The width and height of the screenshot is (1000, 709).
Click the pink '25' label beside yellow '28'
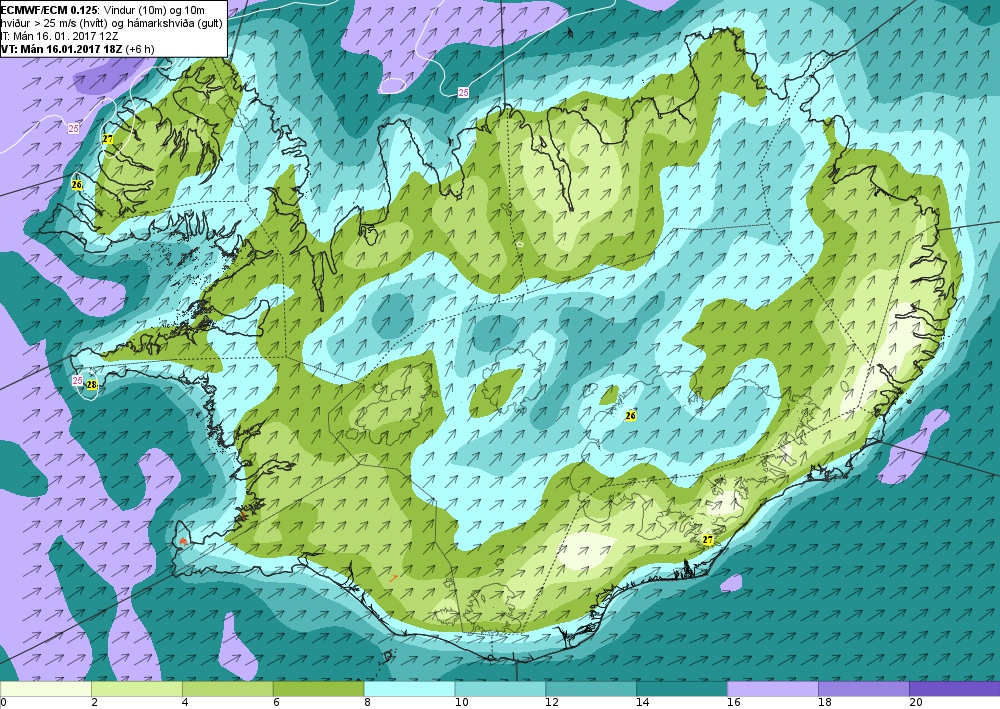(78, 381)
